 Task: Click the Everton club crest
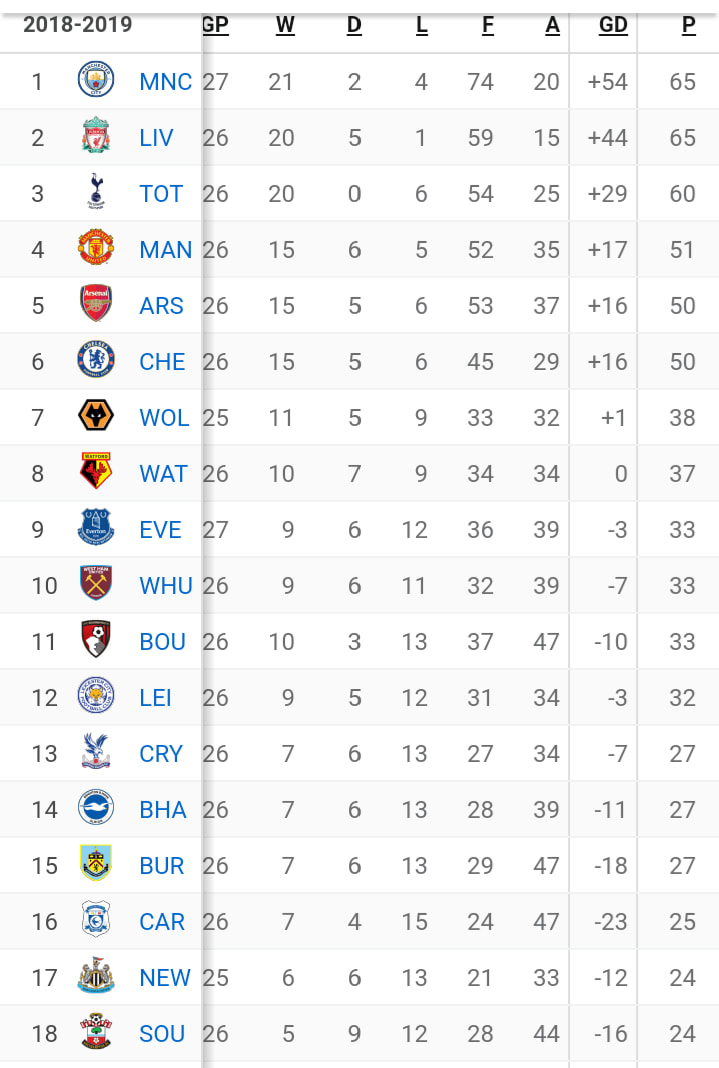(x=96, y=527)
